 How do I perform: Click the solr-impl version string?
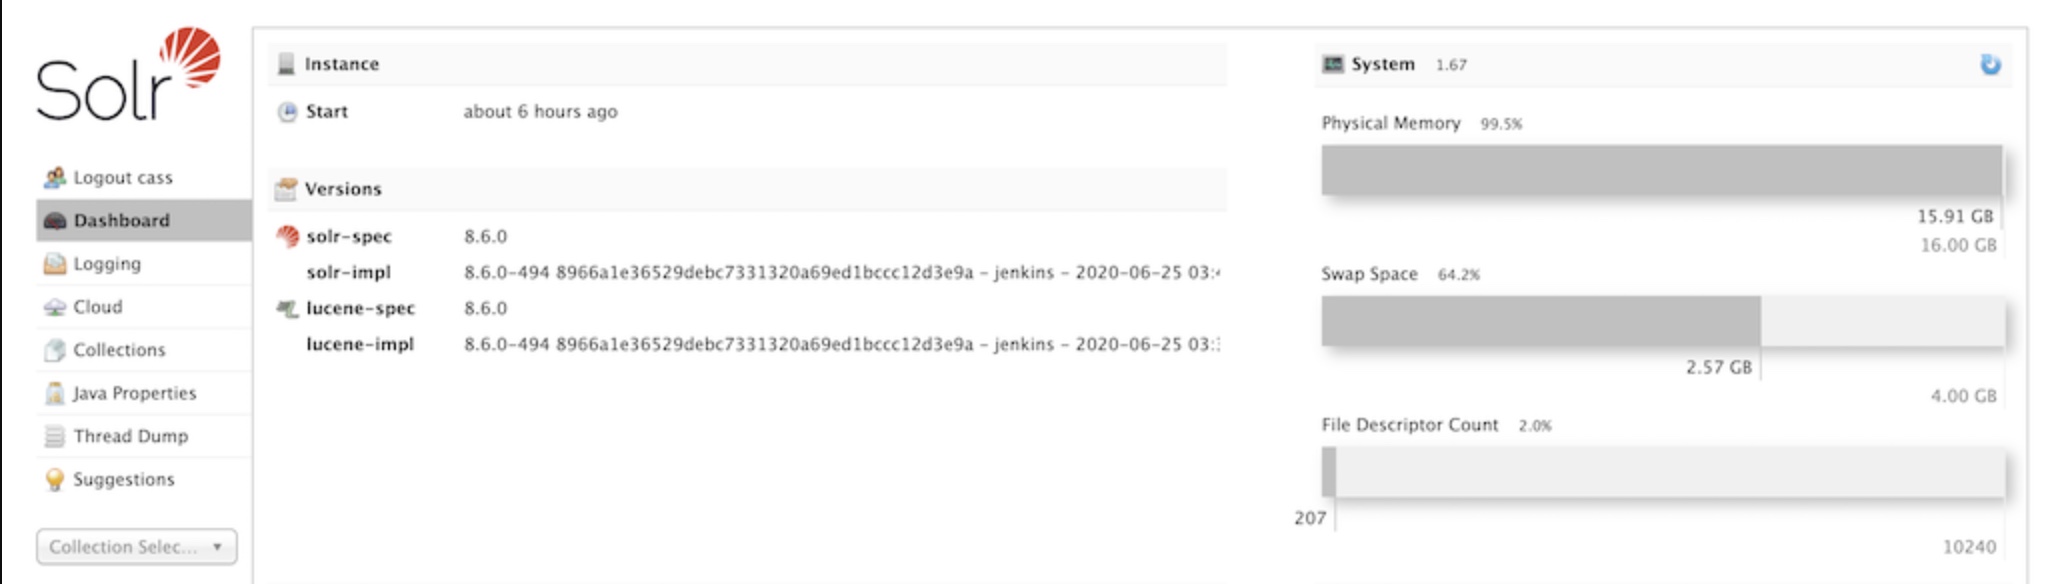(x=841, y=272)
